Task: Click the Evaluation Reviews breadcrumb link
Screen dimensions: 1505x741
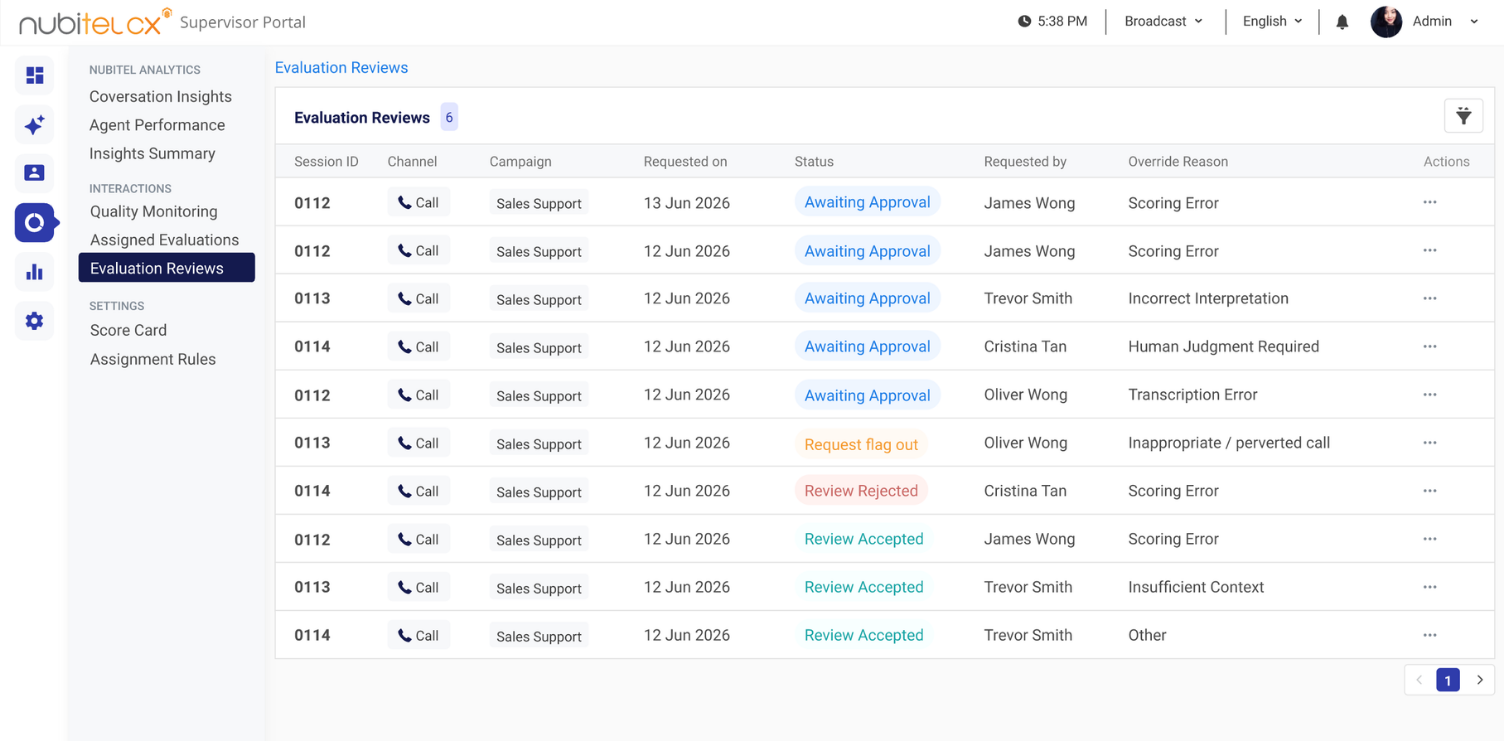Action: (341, 68)
